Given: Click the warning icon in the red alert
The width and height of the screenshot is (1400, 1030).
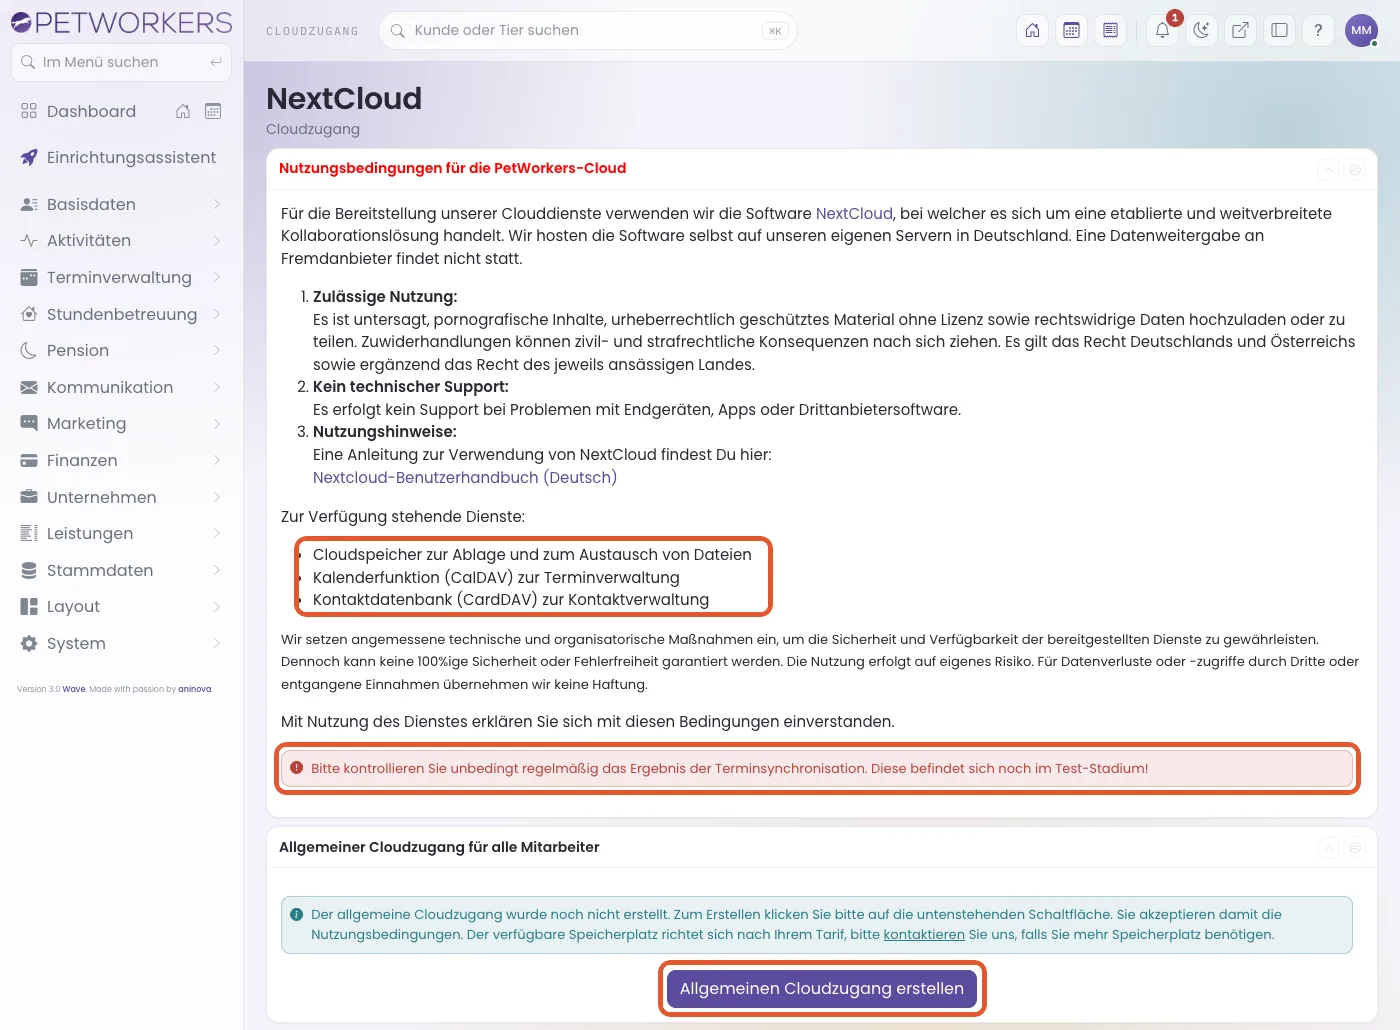Looking at the screenshot, I should pos(297,768).
